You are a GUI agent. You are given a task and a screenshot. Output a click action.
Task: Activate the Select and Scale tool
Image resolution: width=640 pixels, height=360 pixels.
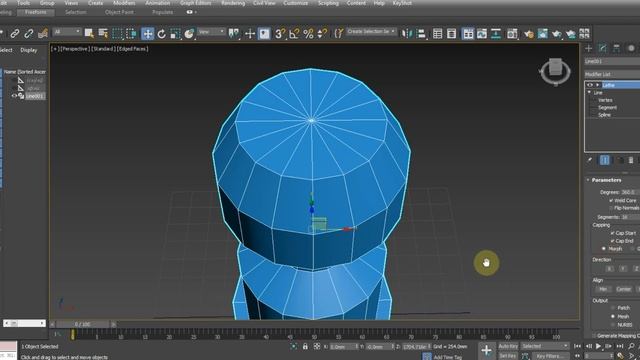175,33
